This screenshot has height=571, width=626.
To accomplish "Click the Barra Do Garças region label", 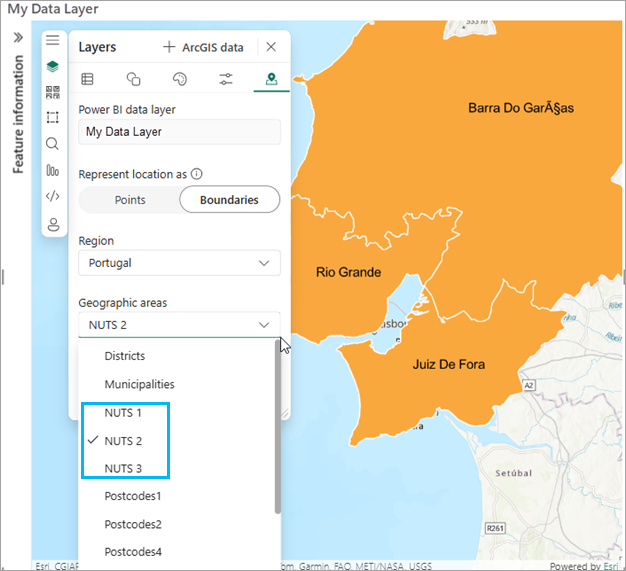I will point(521,108).
